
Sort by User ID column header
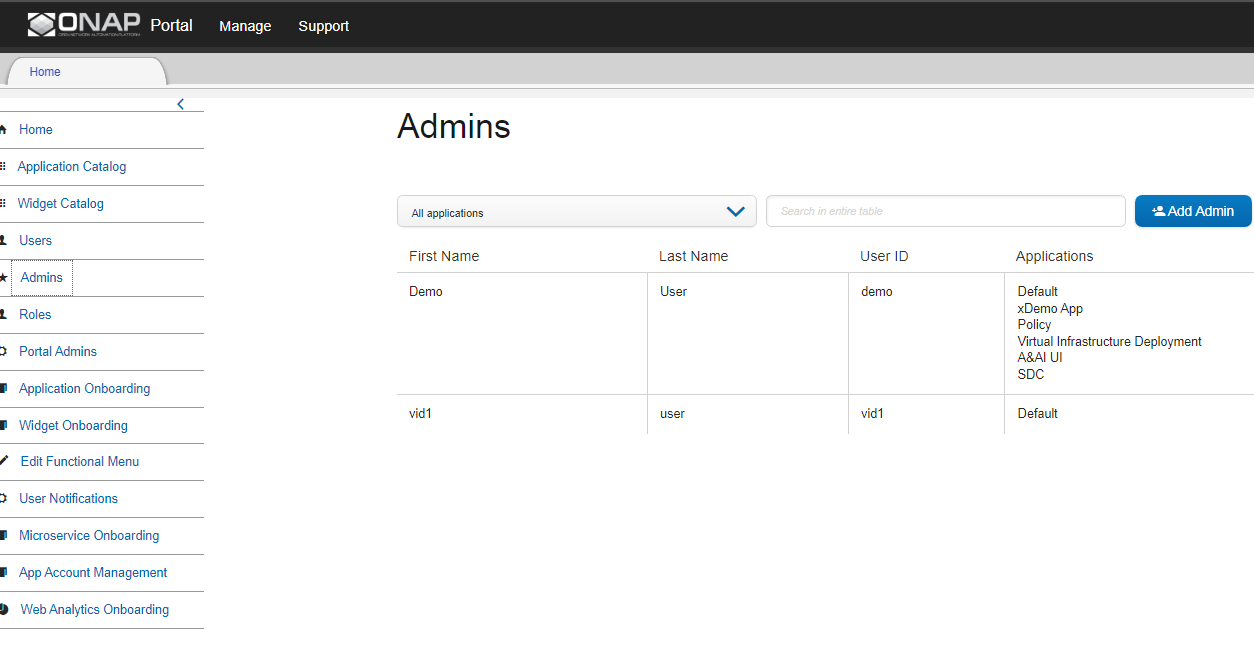click(x=884, y=256)
